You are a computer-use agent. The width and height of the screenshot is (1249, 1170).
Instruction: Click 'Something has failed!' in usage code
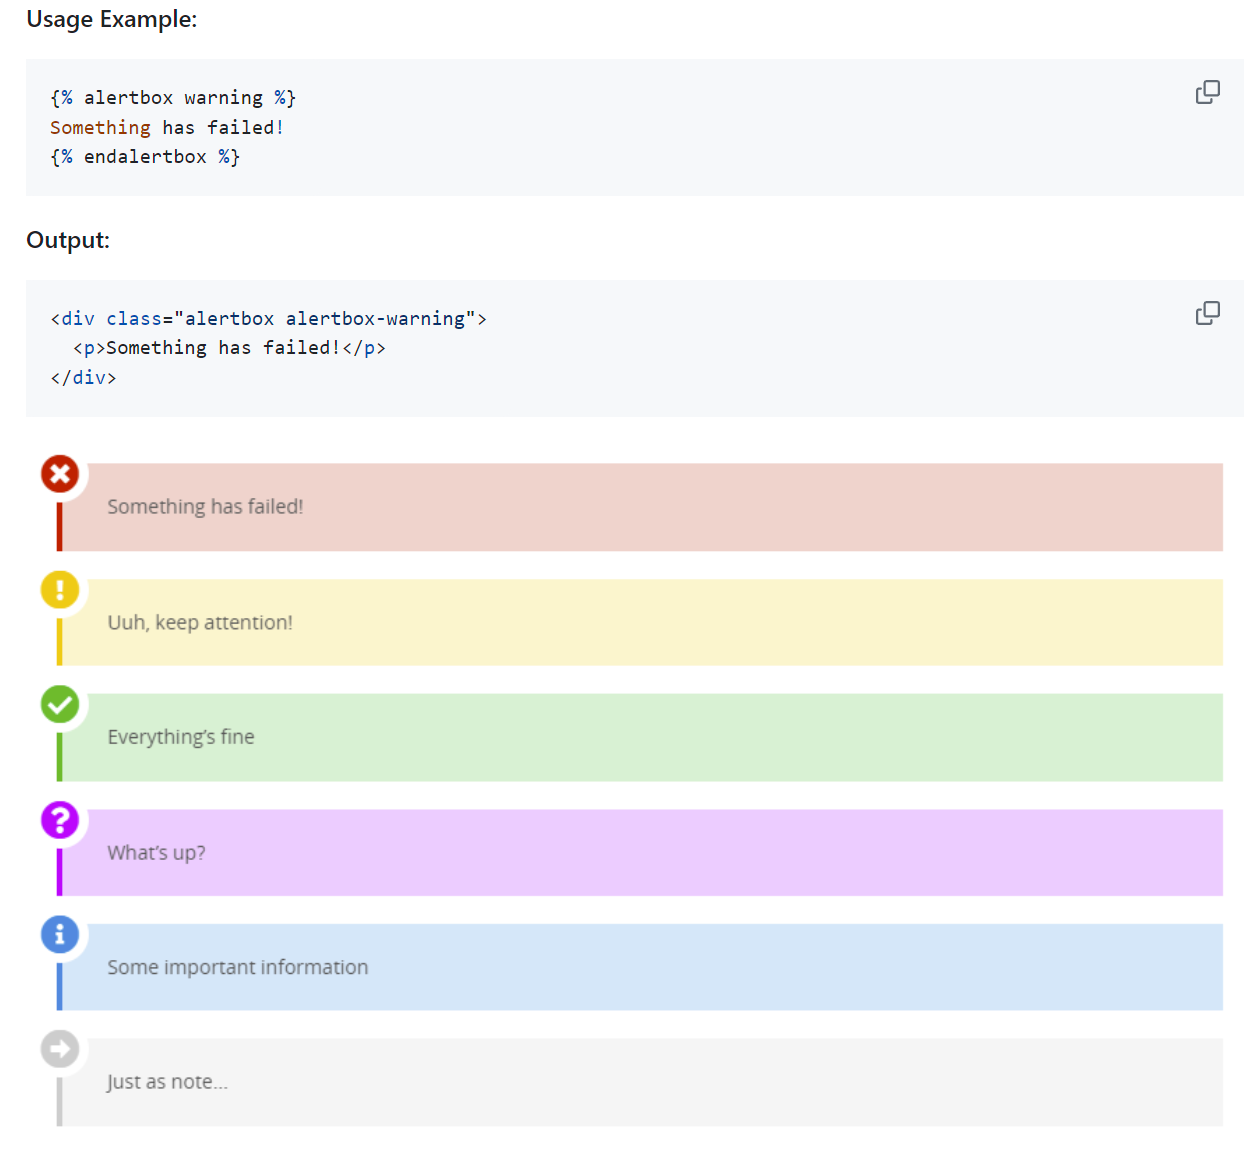click(x=167, y=128)
